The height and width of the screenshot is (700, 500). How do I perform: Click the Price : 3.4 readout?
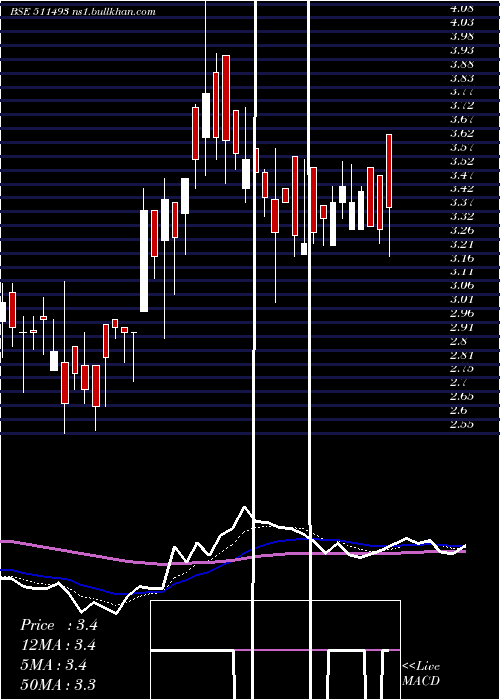coord(58,625)
